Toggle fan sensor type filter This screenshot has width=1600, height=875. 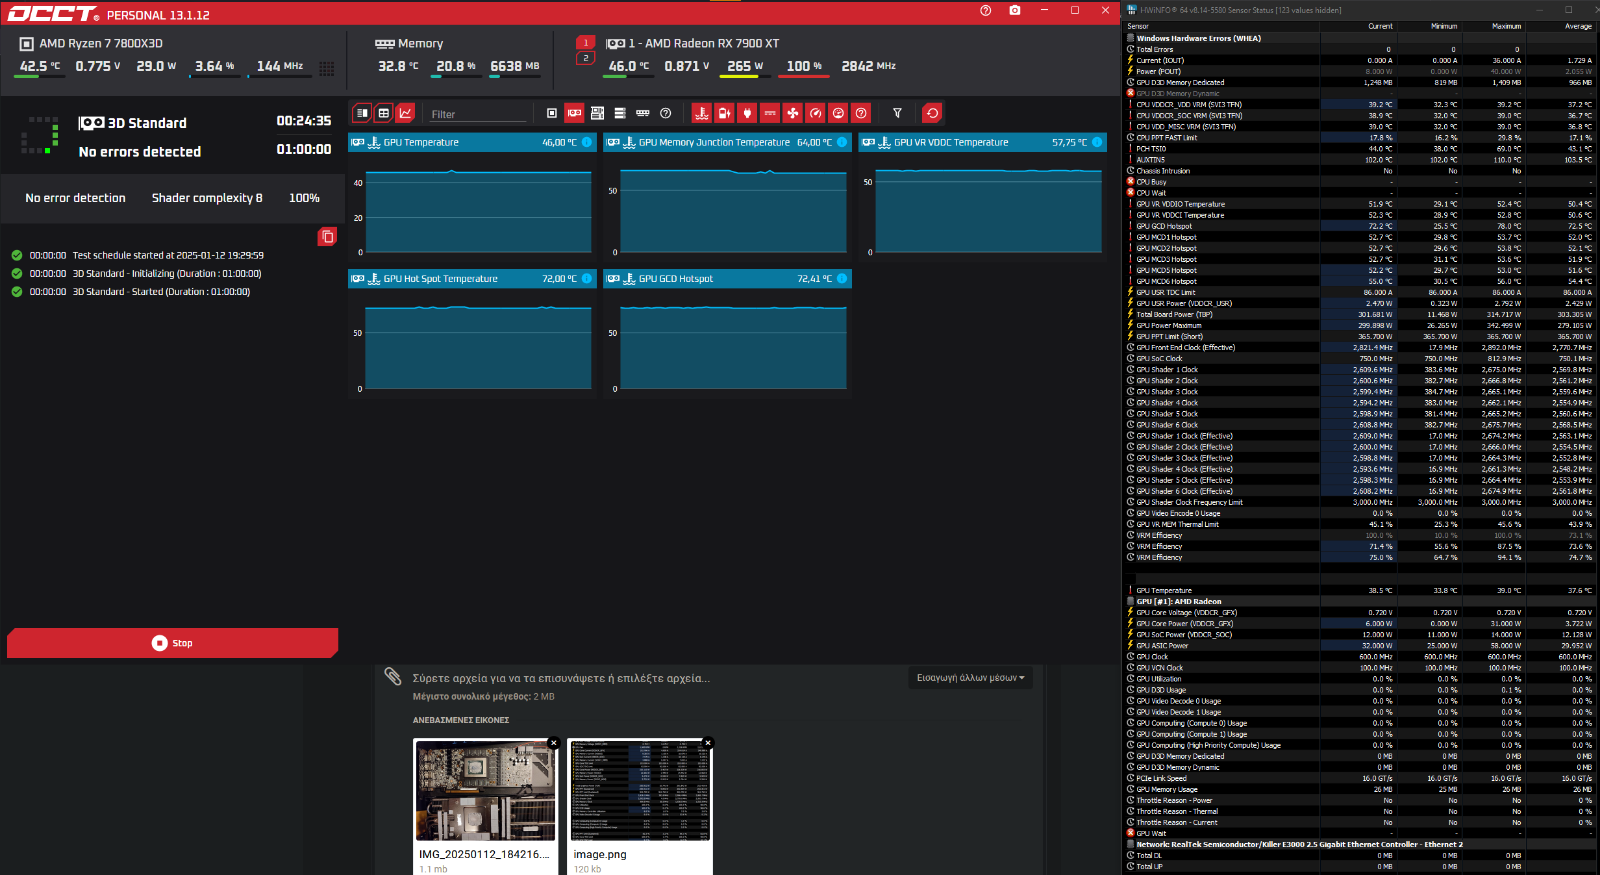pyautogui.click(x=792, y=113)
